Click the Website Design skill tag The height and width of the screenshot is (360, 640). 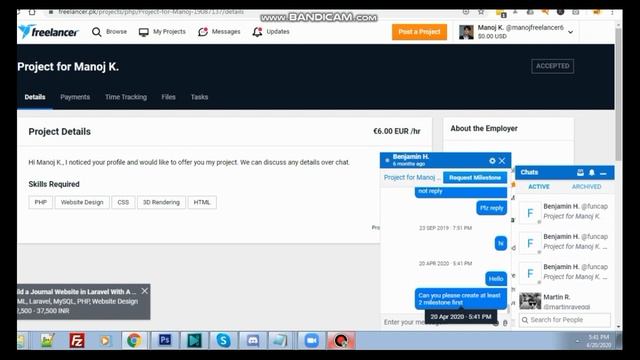tap(82, 202)
